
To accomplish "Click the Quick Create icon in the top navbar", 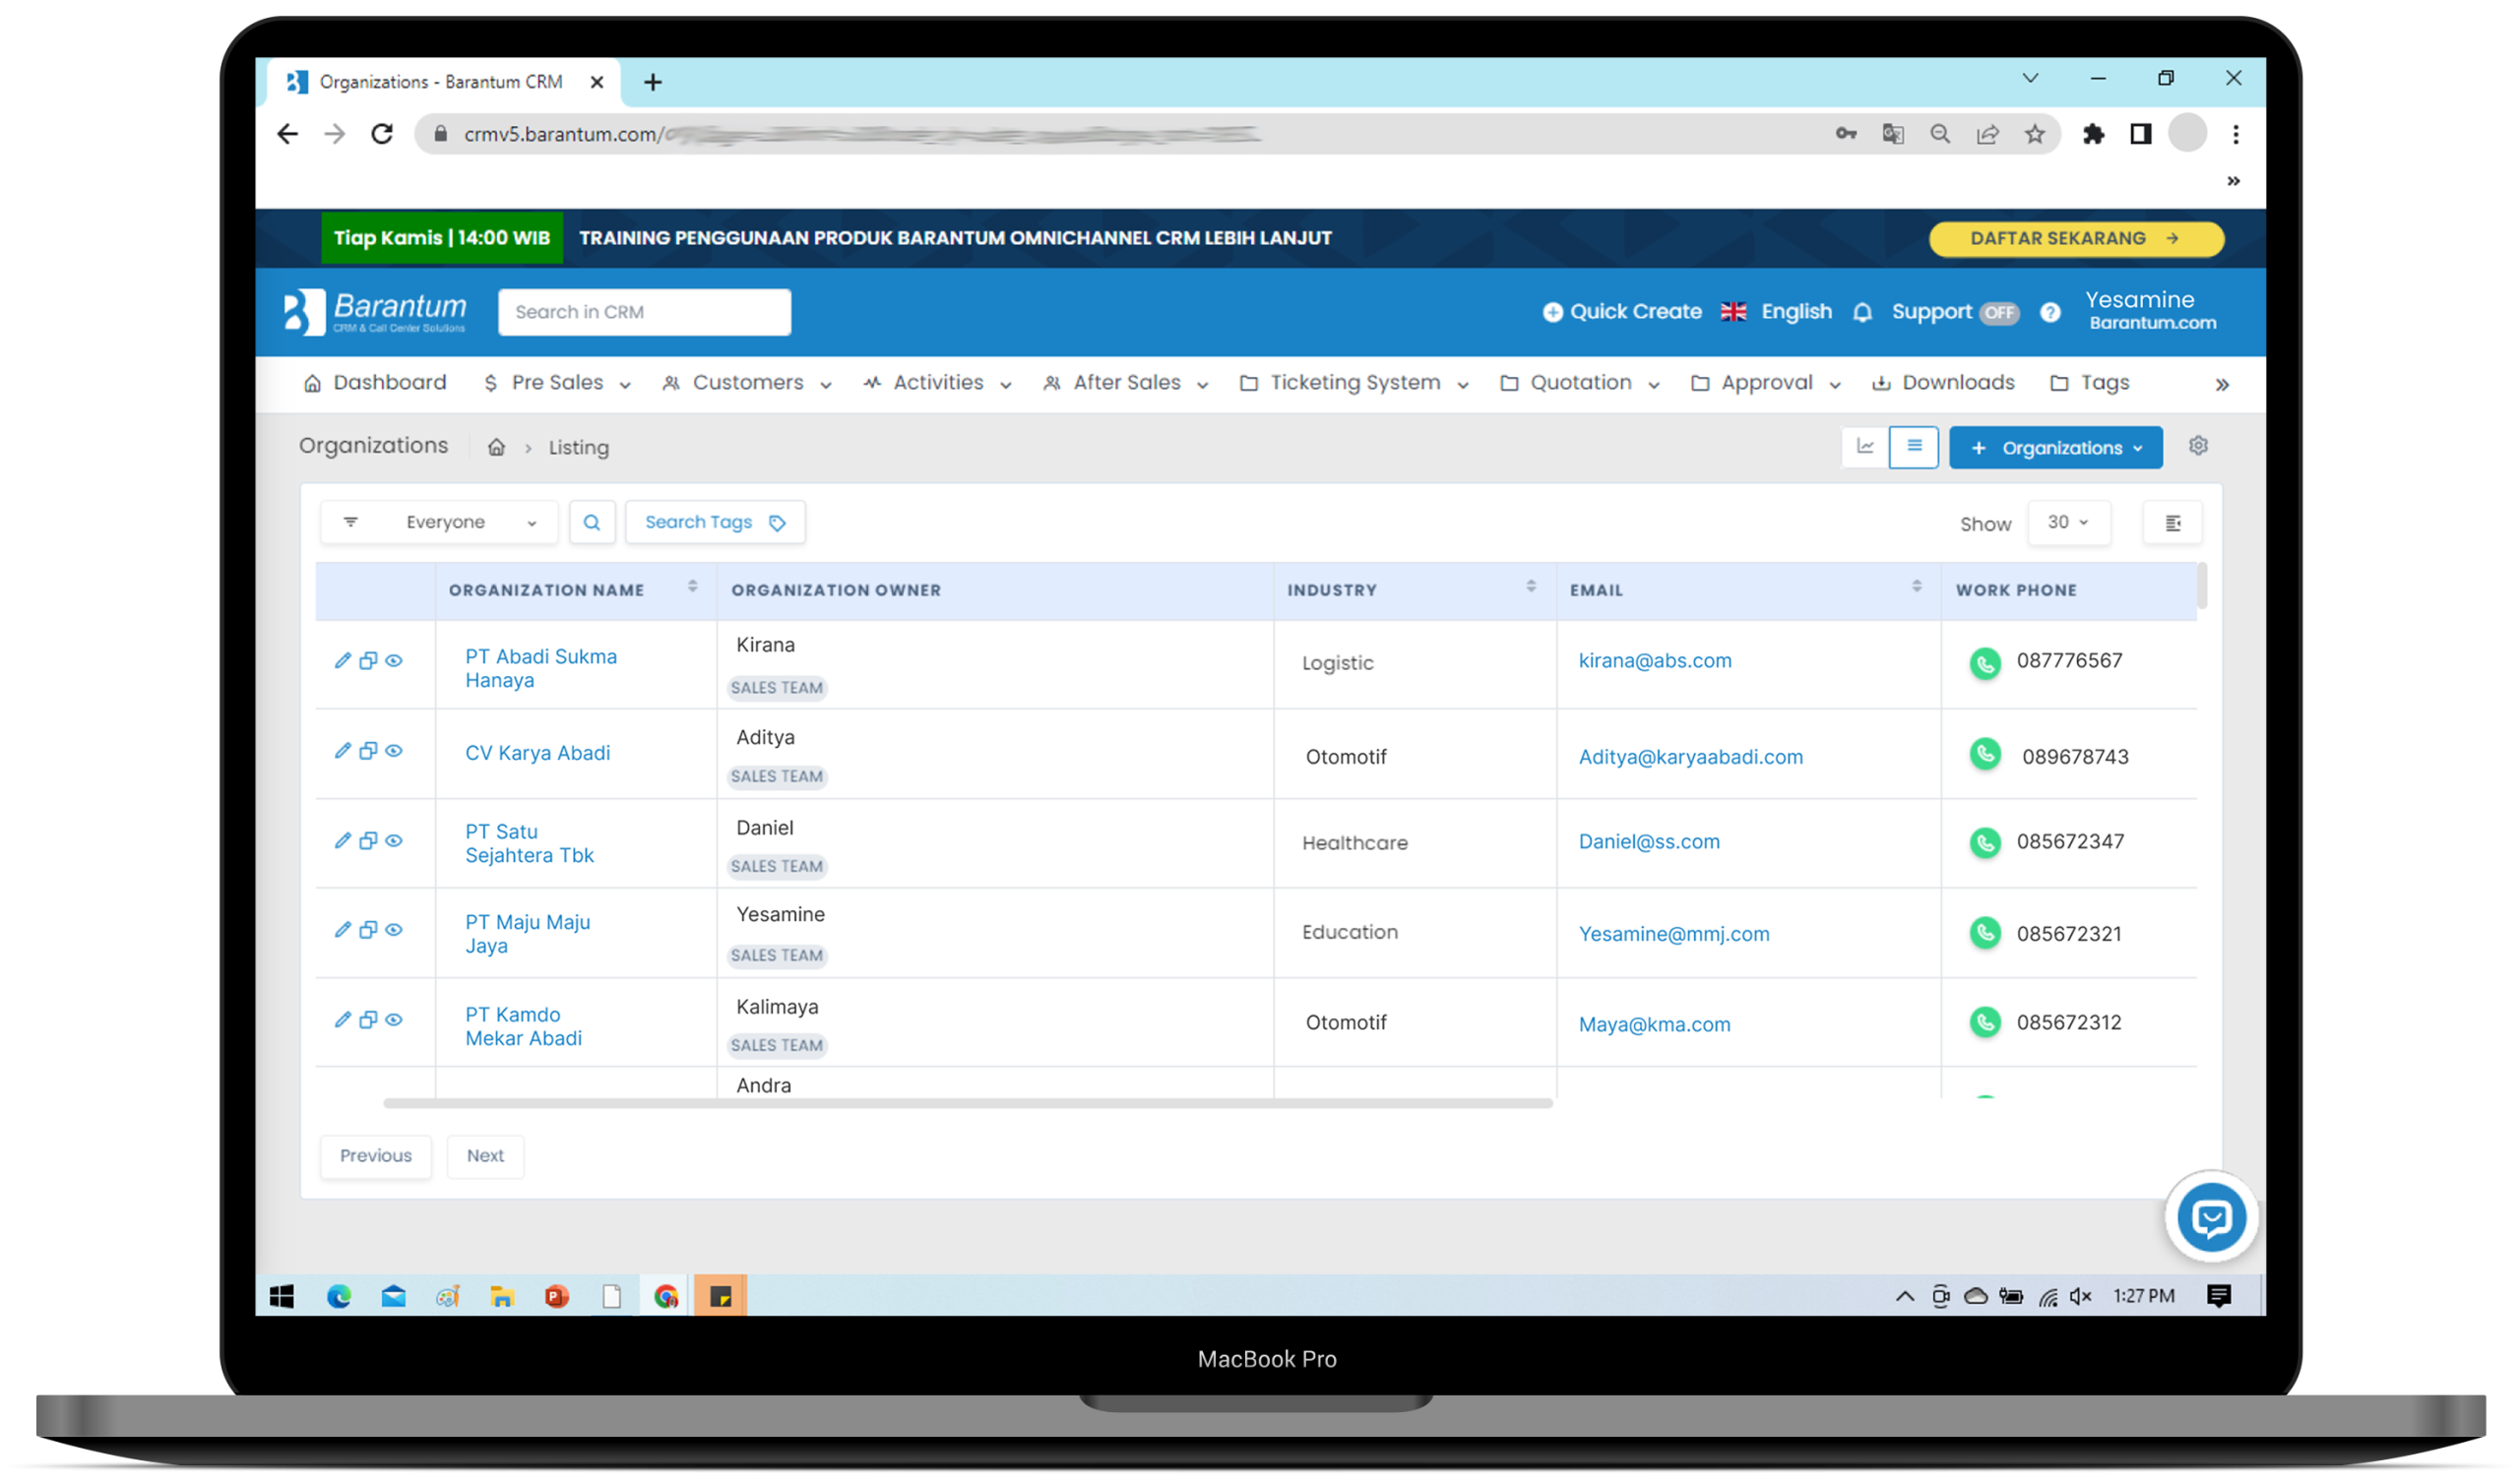I will [1551, 311].
